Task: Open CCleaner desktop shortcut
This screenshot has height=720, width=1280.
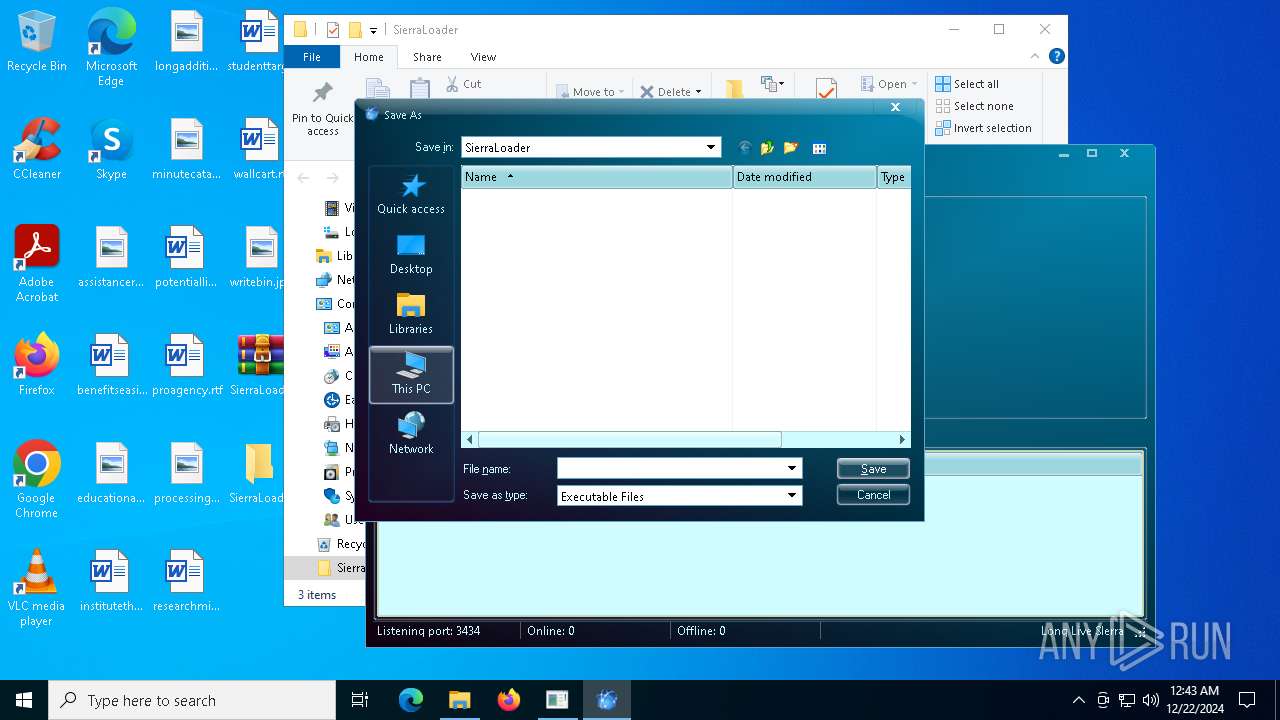Action: point(37,149)
